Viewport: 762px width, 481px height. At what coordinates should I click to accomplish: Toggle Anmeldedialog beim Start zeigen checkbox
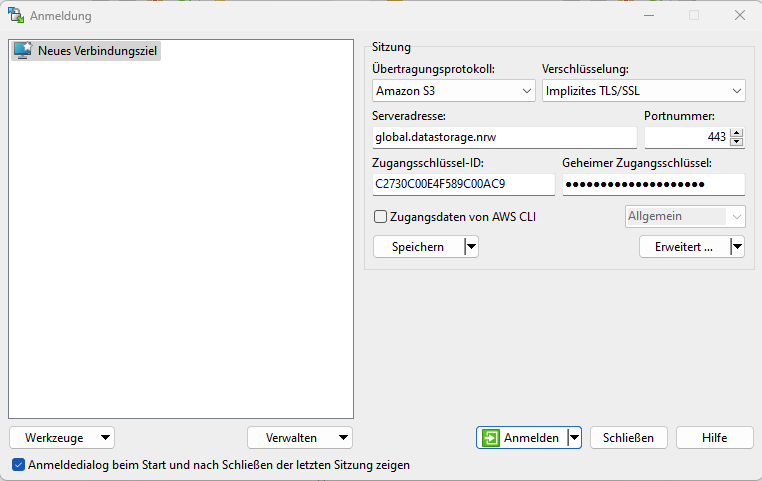click(19, 465)
